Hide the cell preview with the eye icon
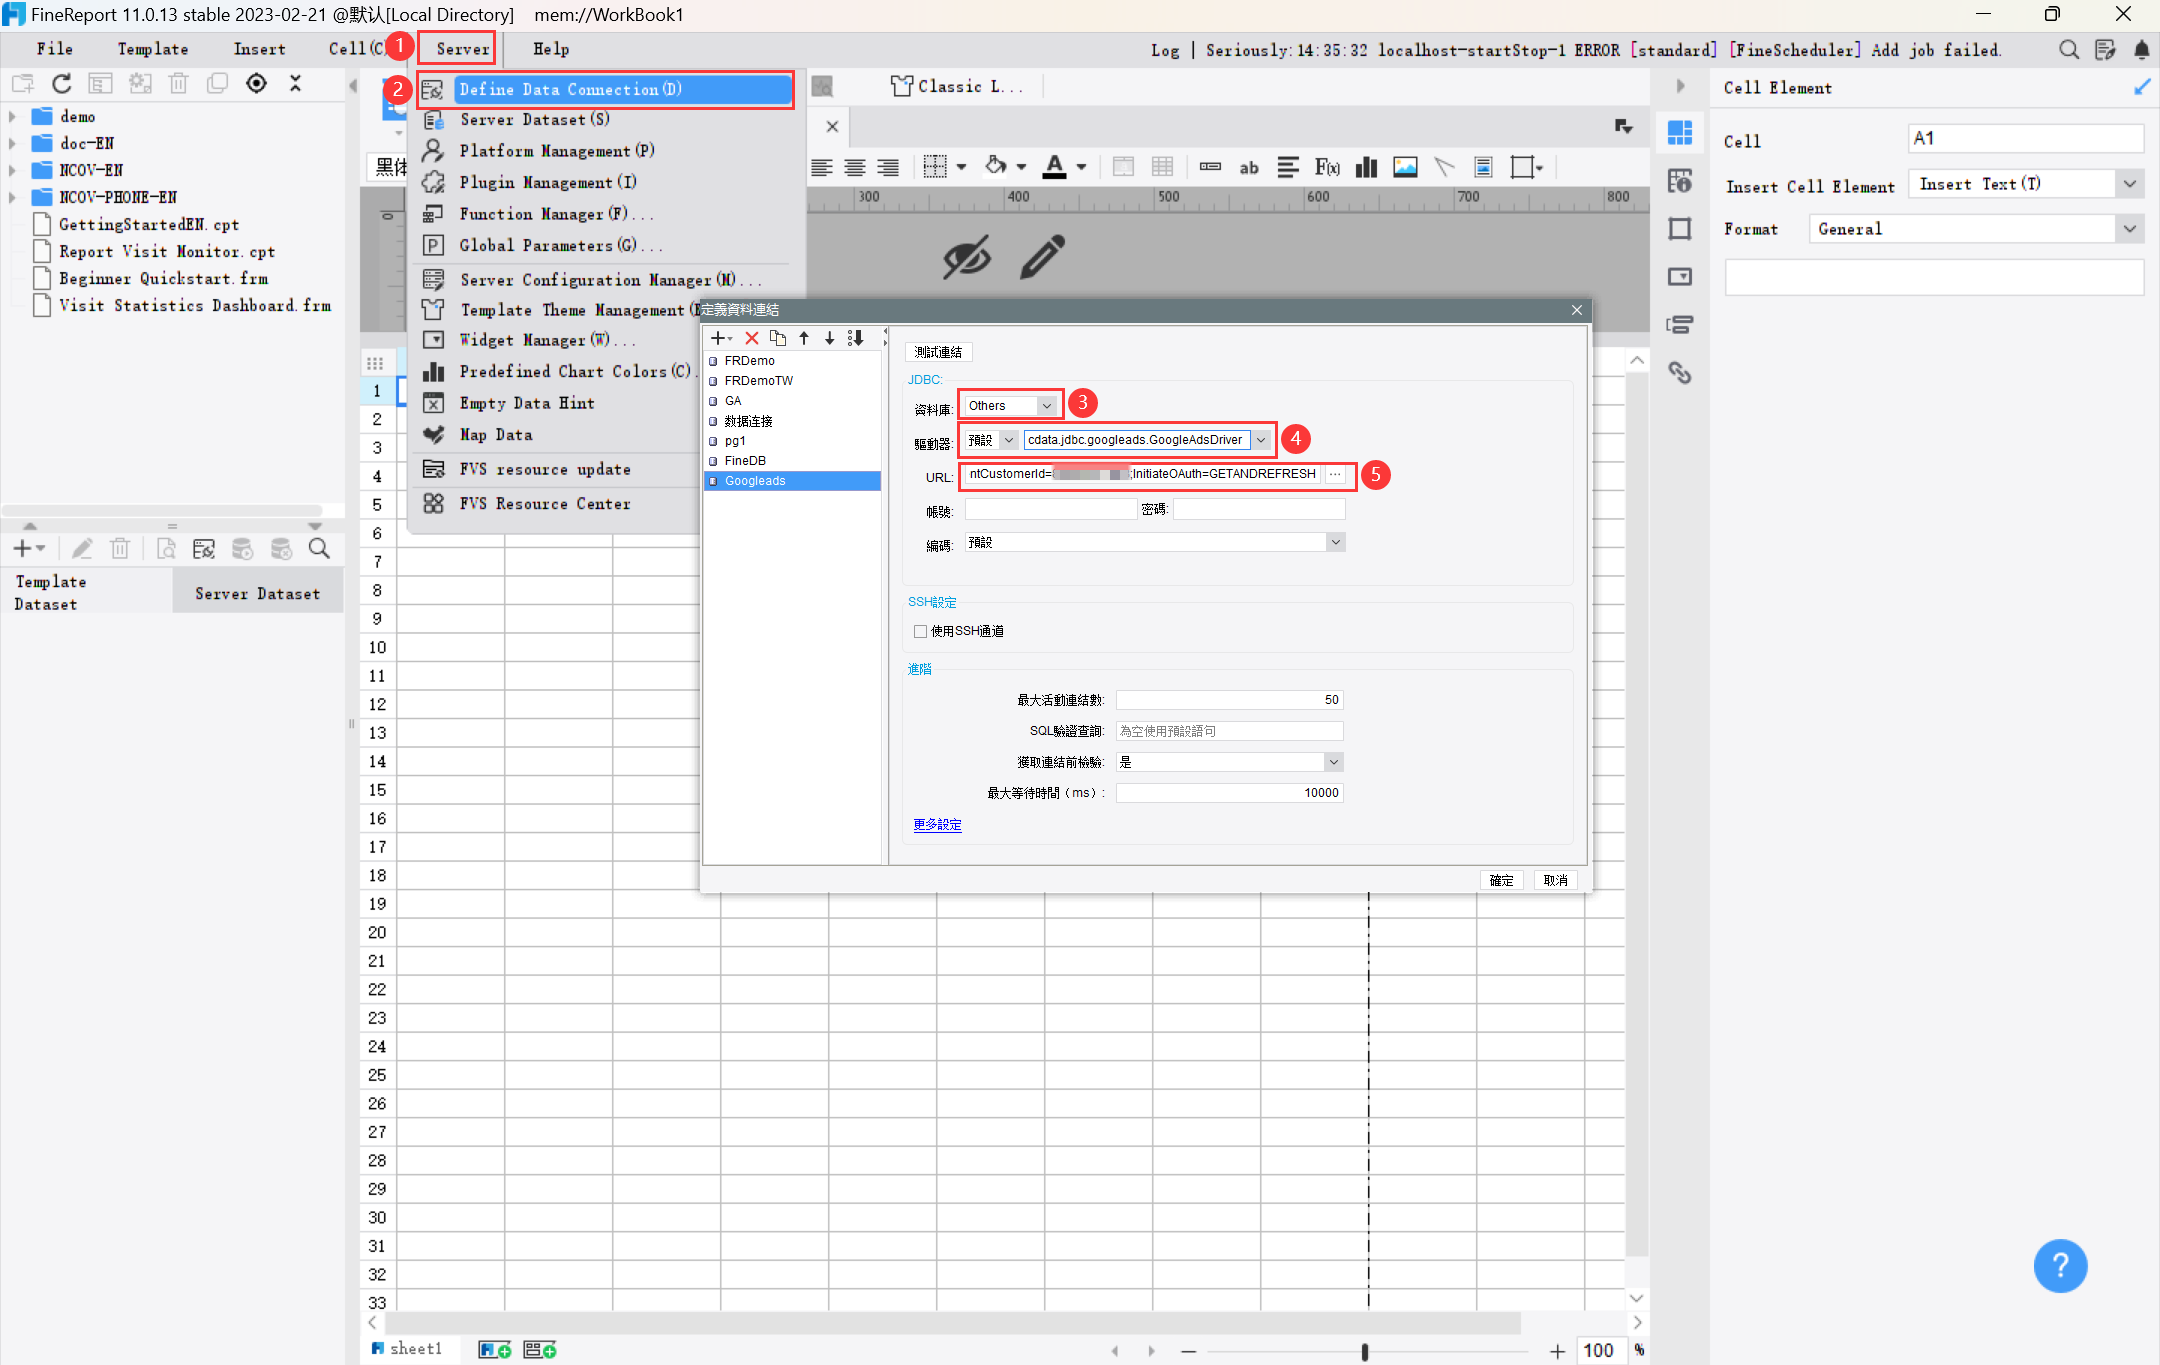2160x1365 pixels. [x=966, y=258]
